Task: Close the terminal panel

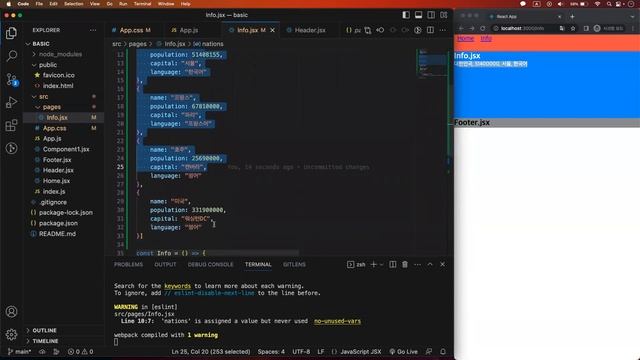Action: [442, 264]
